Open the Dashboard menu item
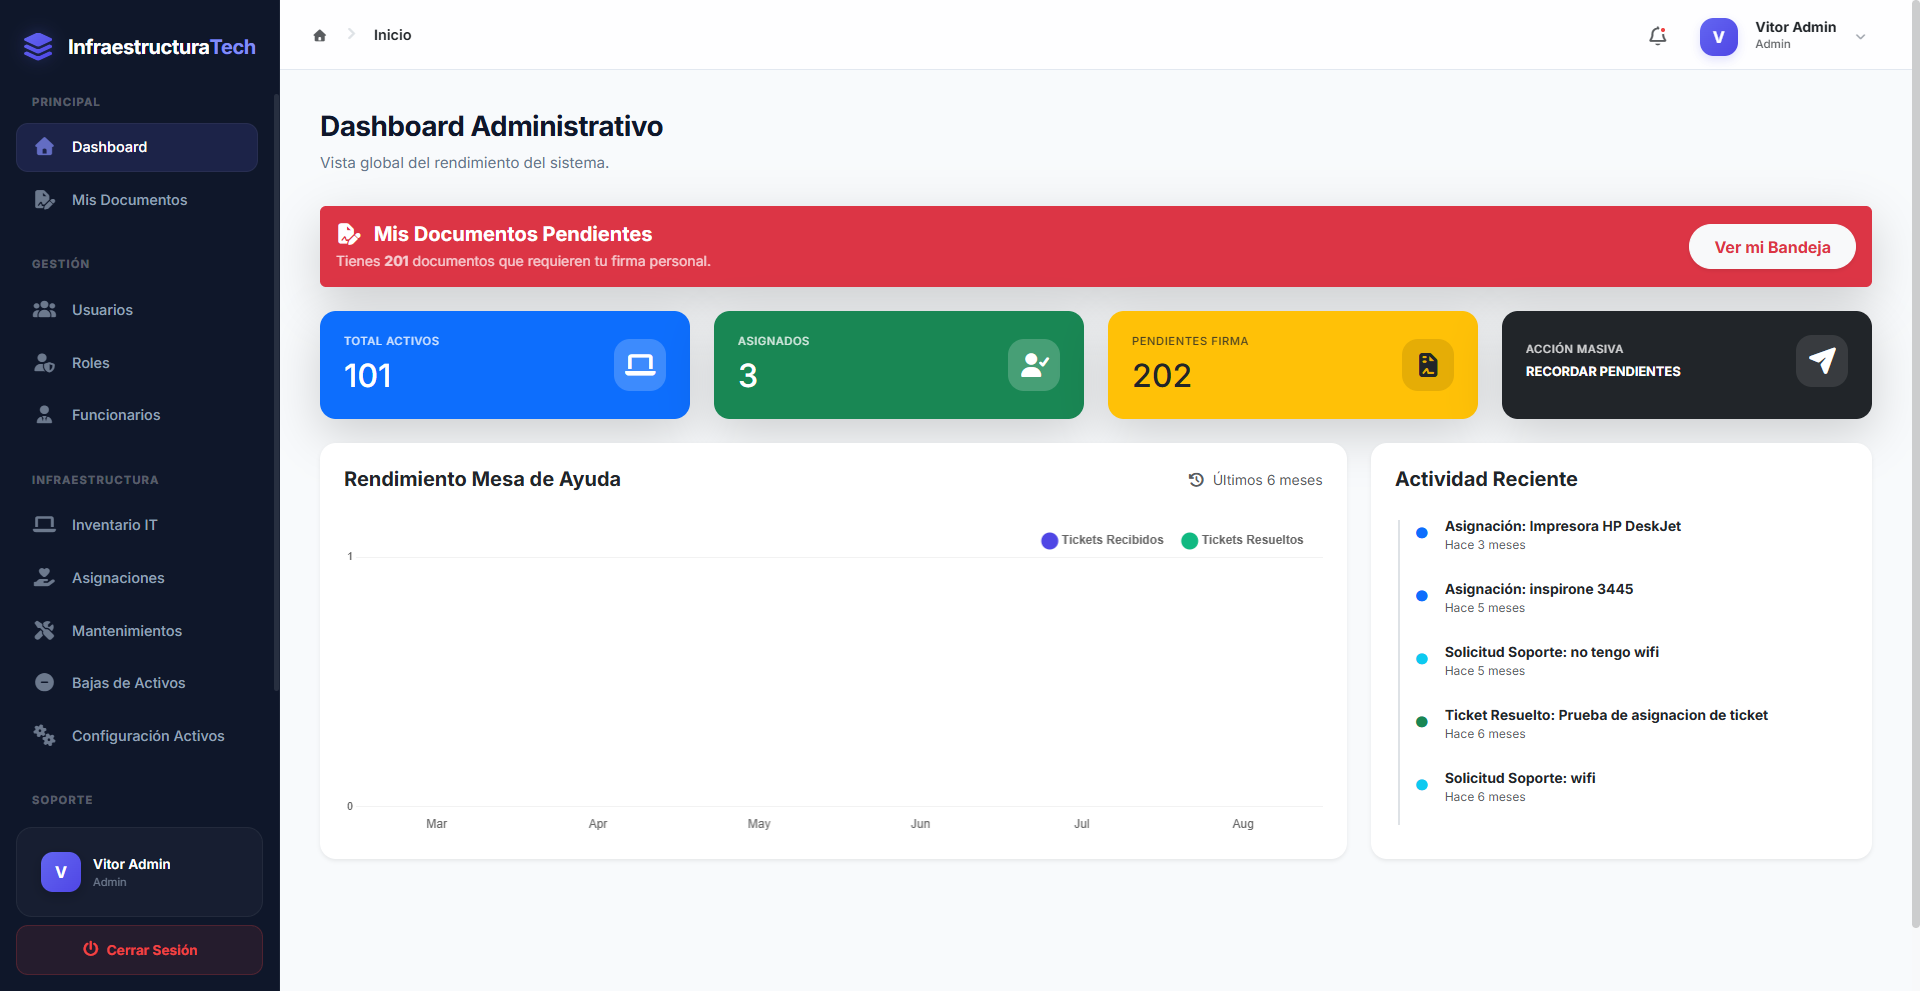1920x991 pixels. 137,147
